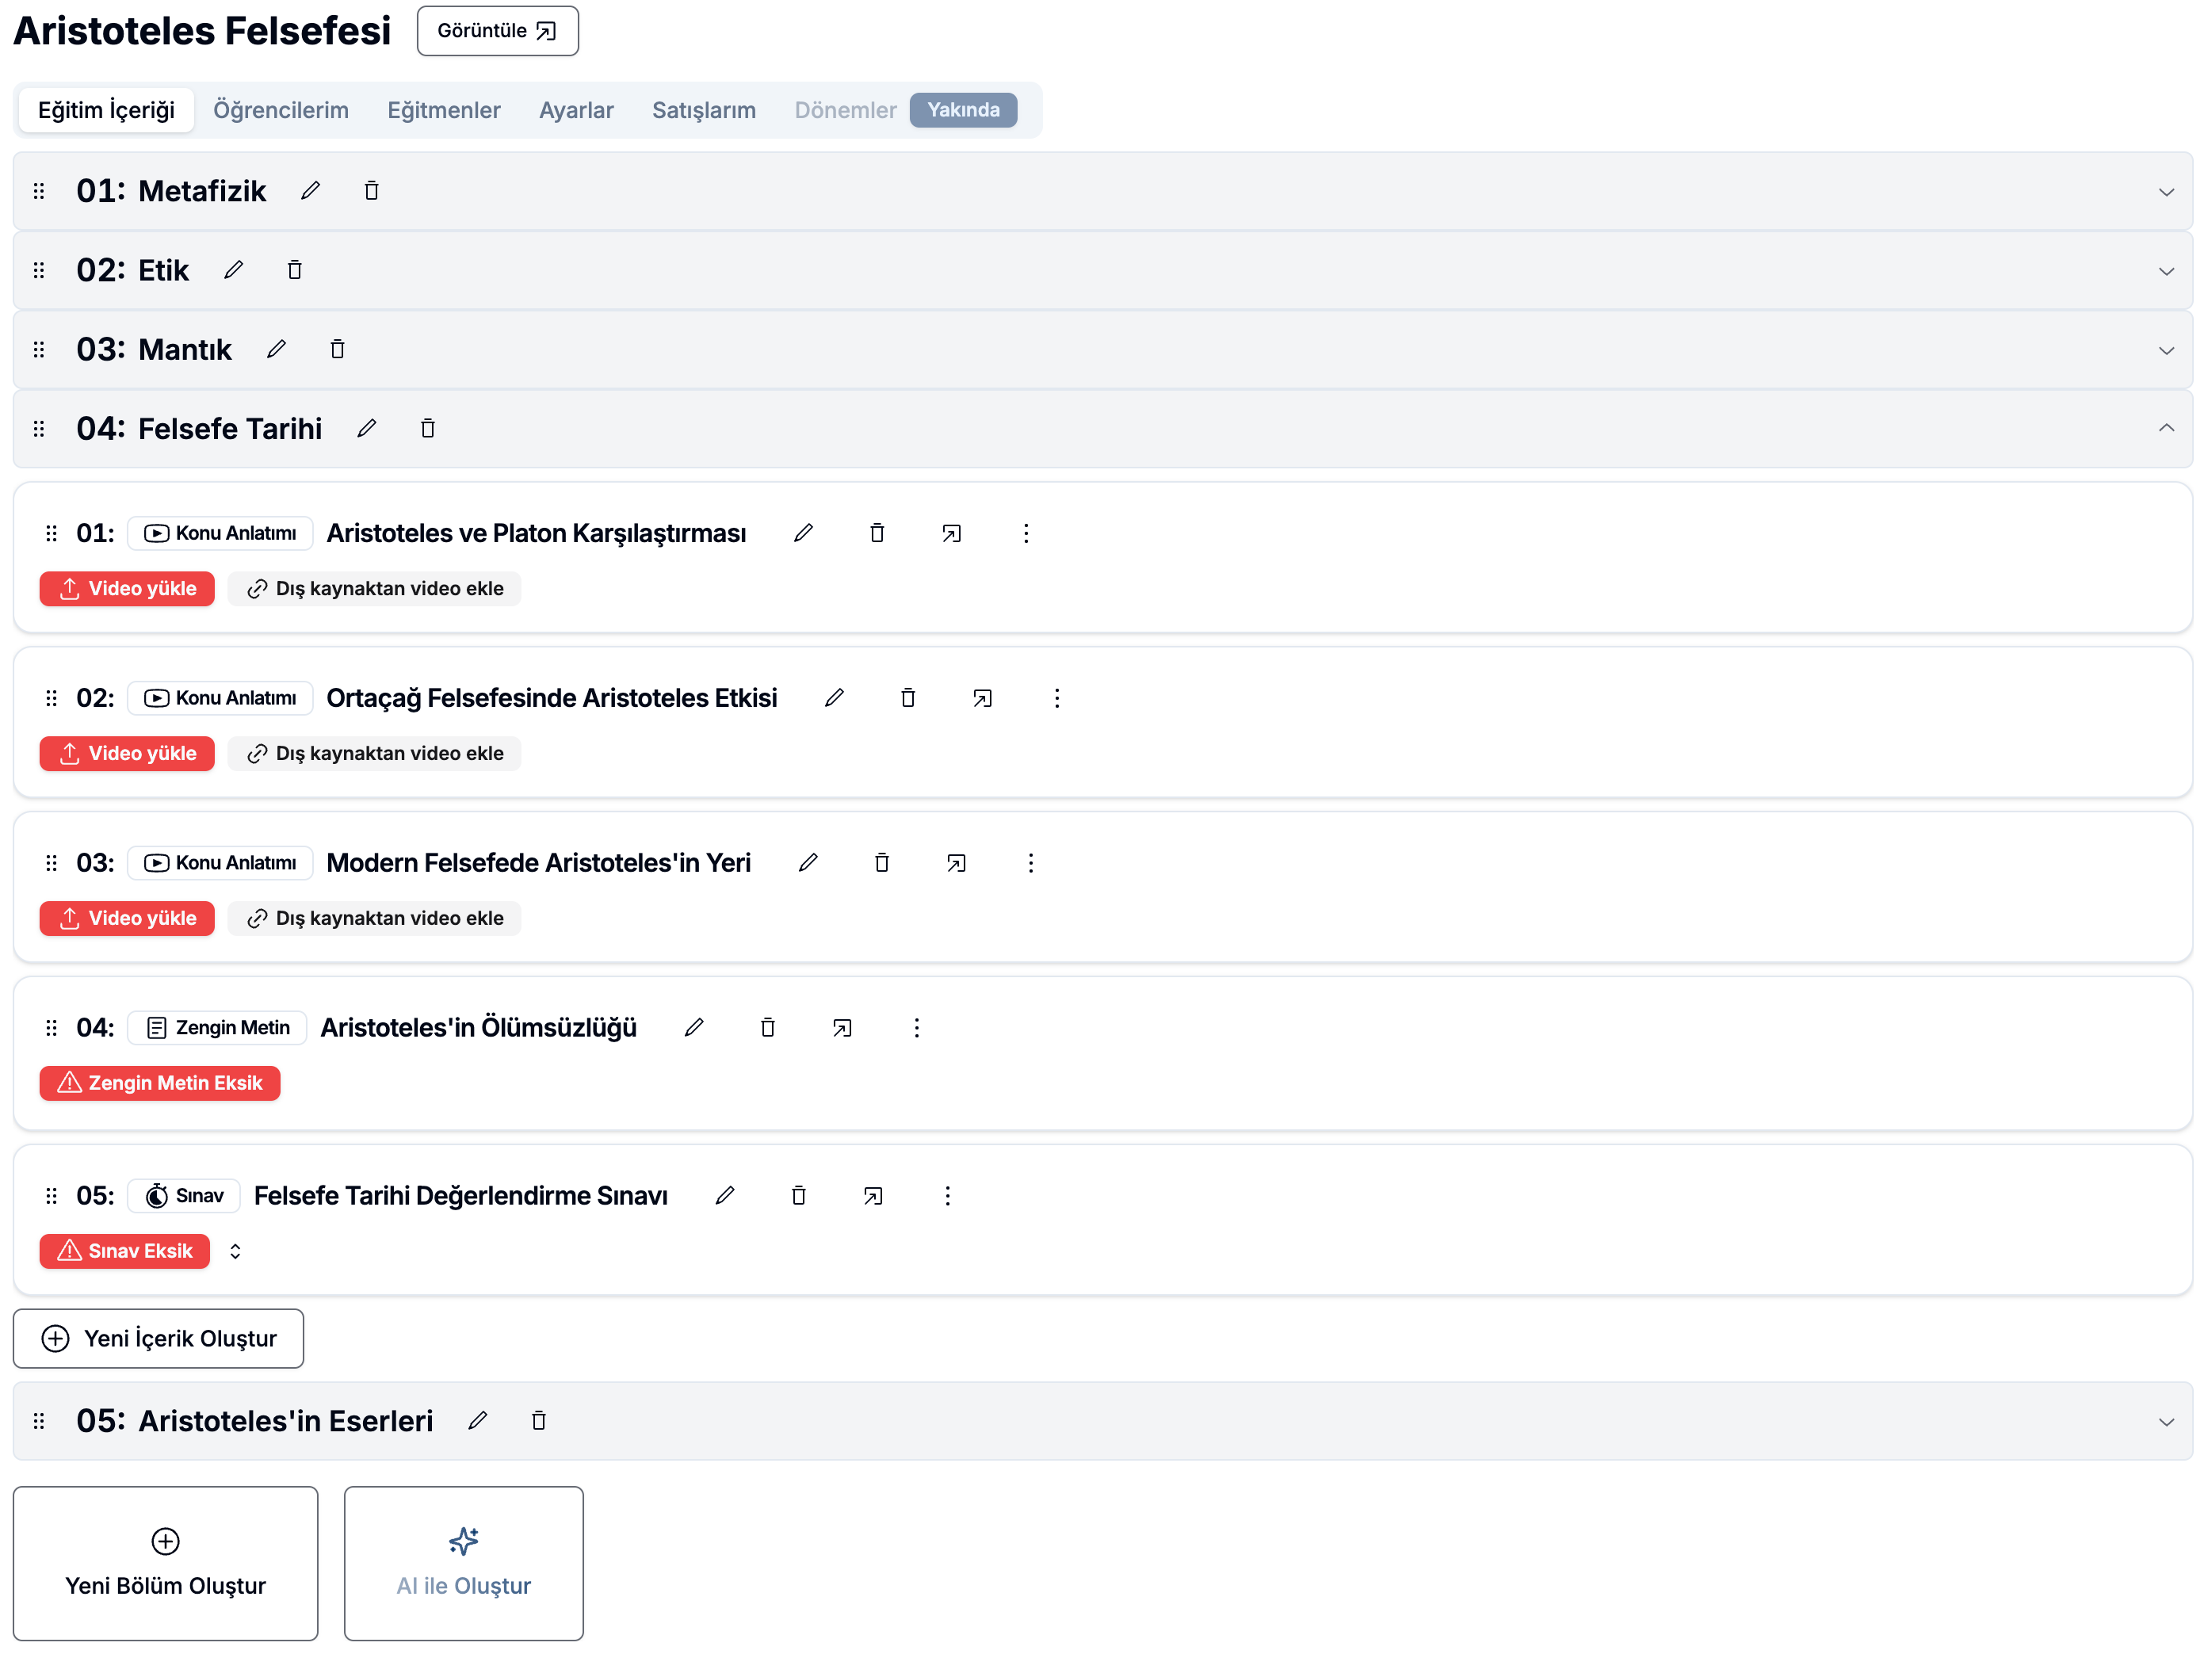Click the Sınav Eksik warning button
The width and height of the screenshot is (2212, 1654).
click(125, 1252)
